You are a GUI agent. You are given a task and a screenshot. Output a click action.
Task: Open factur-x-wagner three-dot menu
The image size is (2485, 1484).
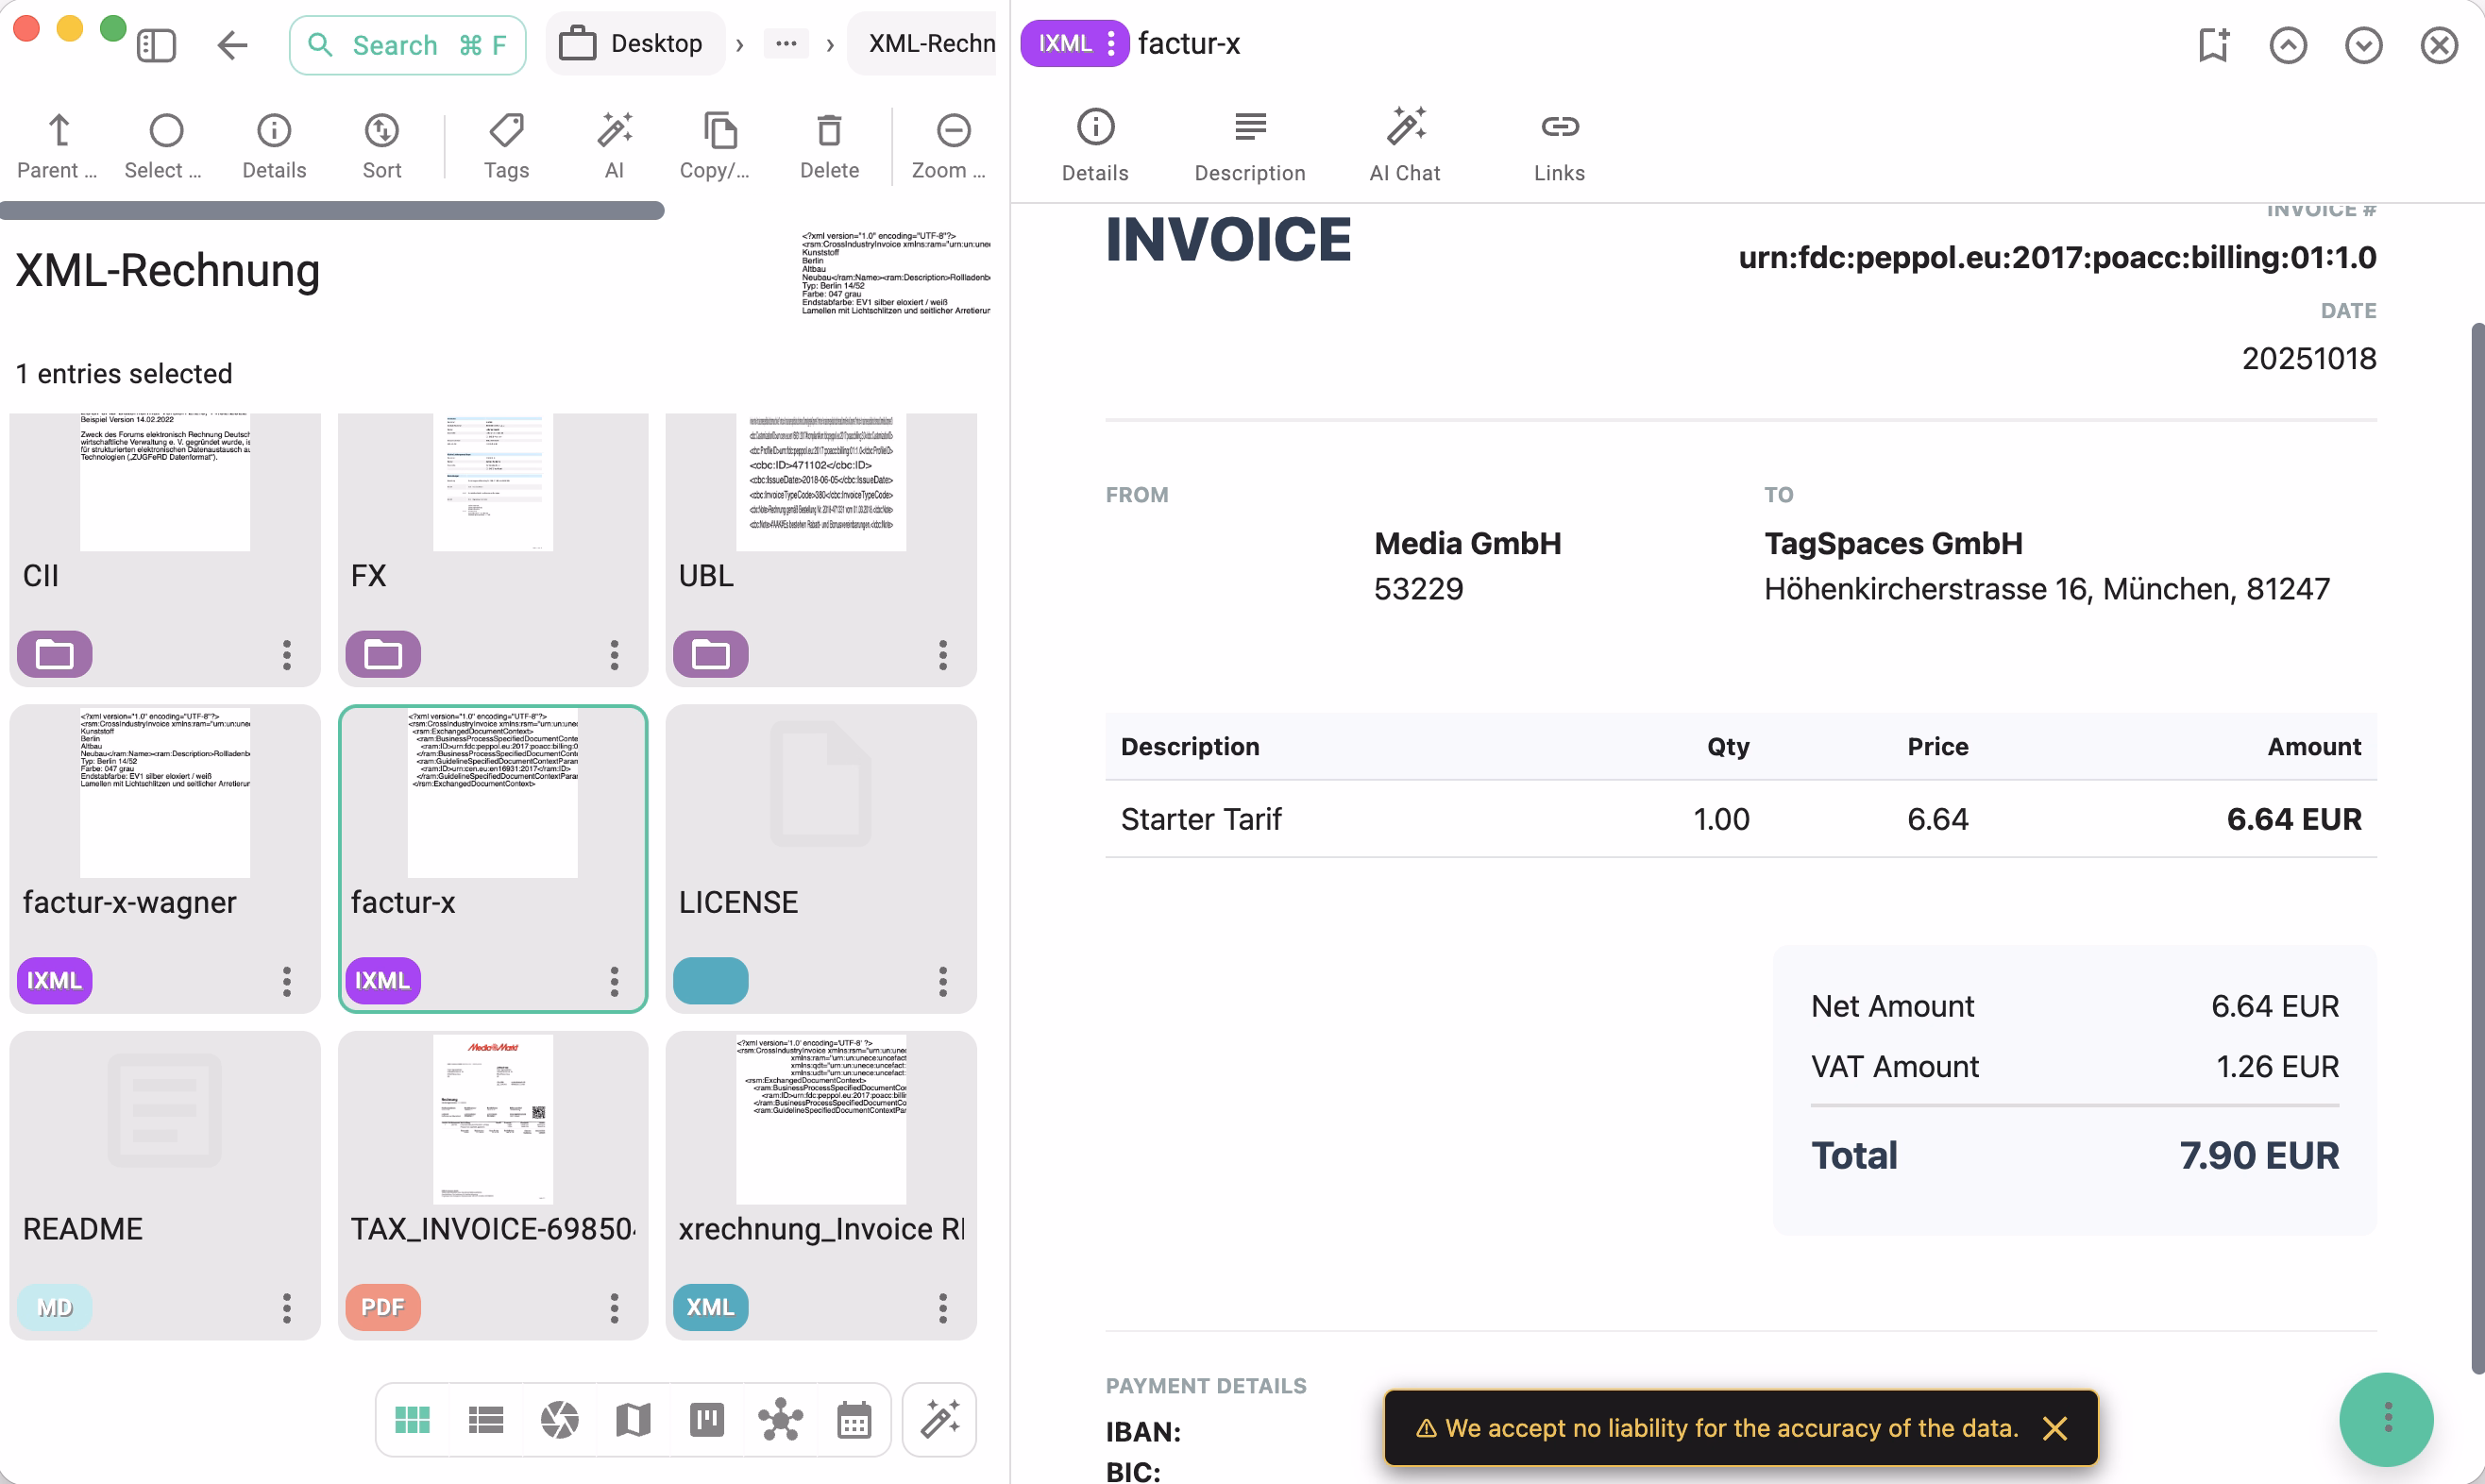point(286,981)
